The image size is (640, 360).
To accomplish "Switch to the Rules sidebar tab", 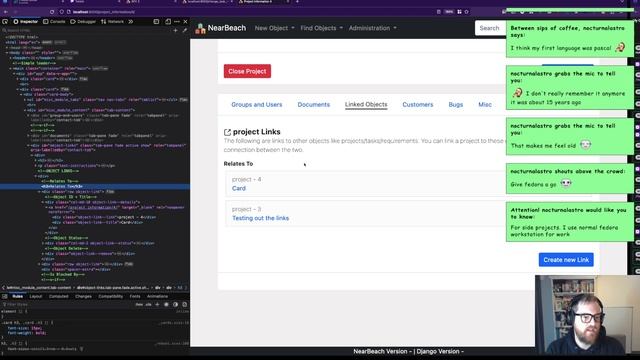I will [18, 296].
